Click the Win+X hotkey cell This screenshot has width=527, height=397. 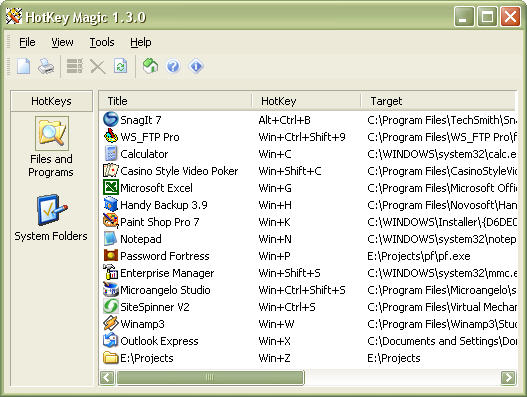274,341
